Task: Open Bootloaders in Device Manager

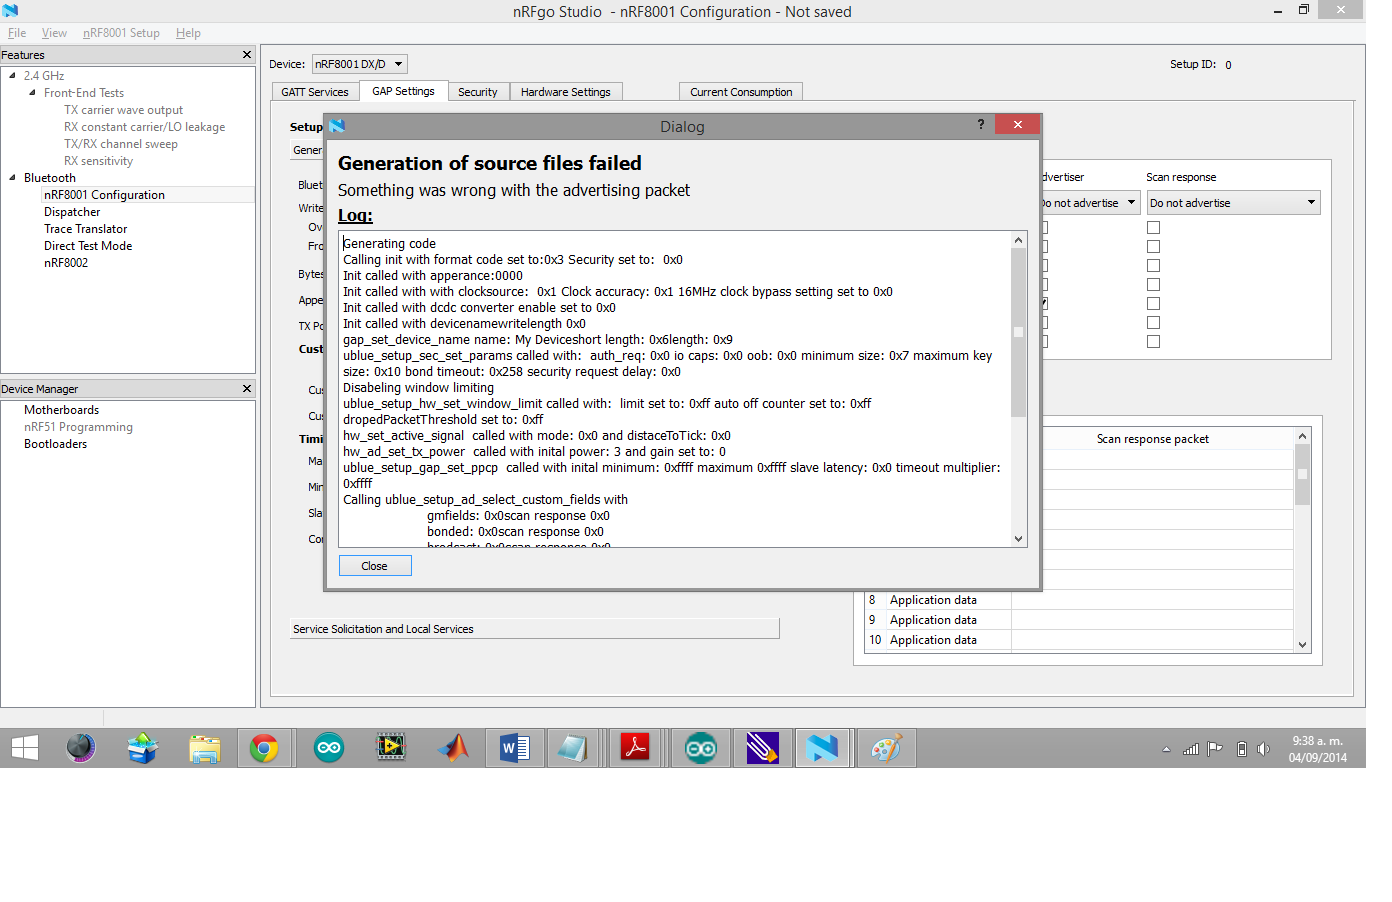Action: 55,444
